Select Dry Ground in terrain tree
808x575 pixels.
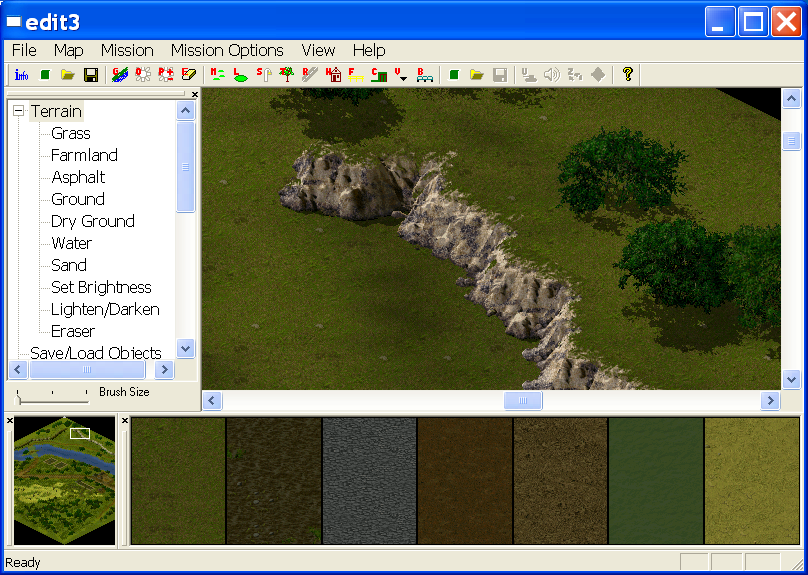pyautogui.click(x=93, y=221)
